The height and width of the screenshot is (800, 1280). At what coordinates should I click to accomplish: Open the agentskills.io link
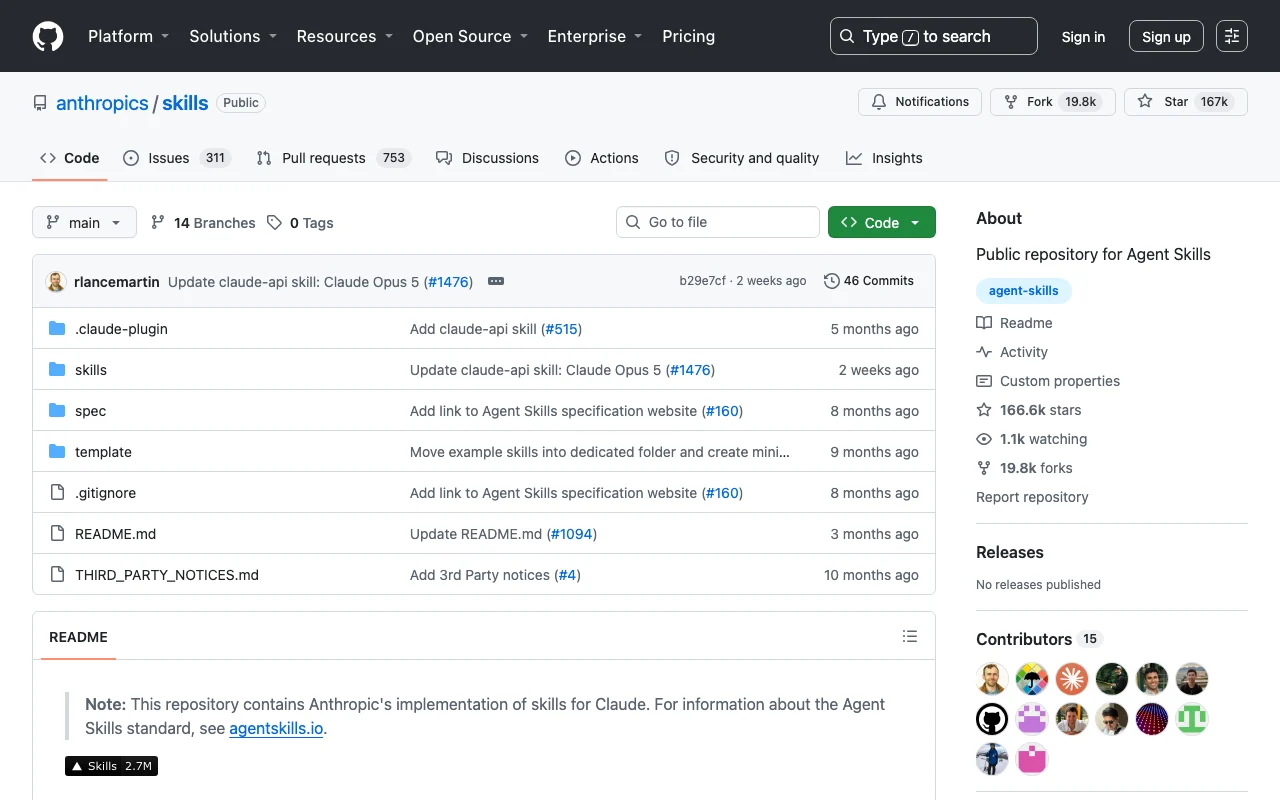(x=276, y=728)
